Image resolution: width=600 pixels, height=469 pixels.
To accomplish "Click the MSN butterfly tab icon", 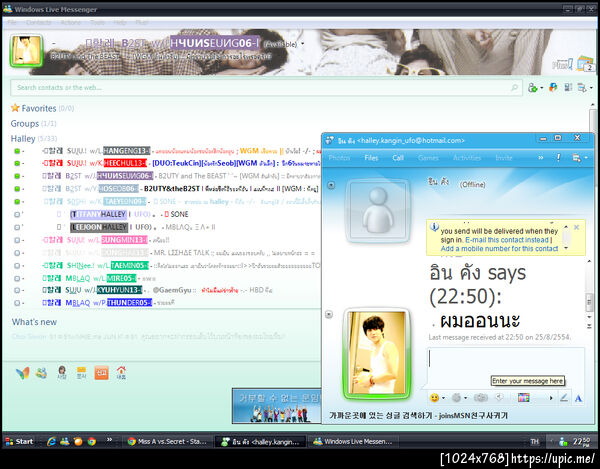I will coord(23,373).
